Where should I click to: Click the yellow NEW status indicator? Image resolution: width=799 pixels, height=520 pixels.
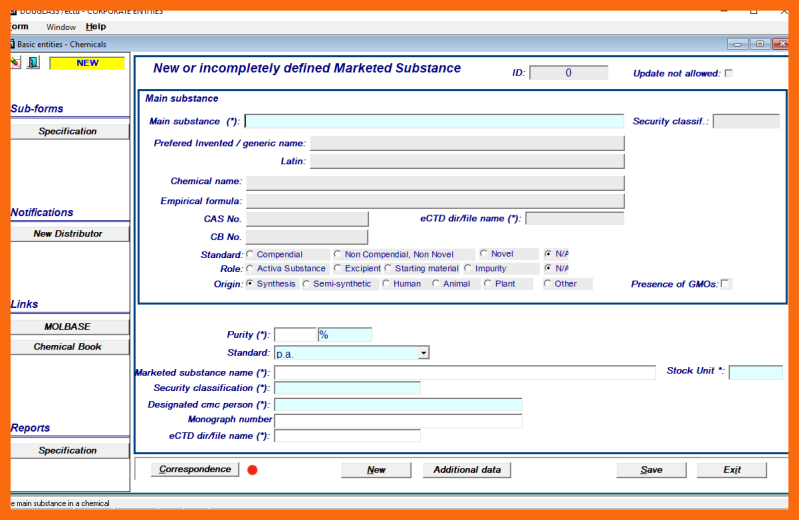(x=87, y=63)
